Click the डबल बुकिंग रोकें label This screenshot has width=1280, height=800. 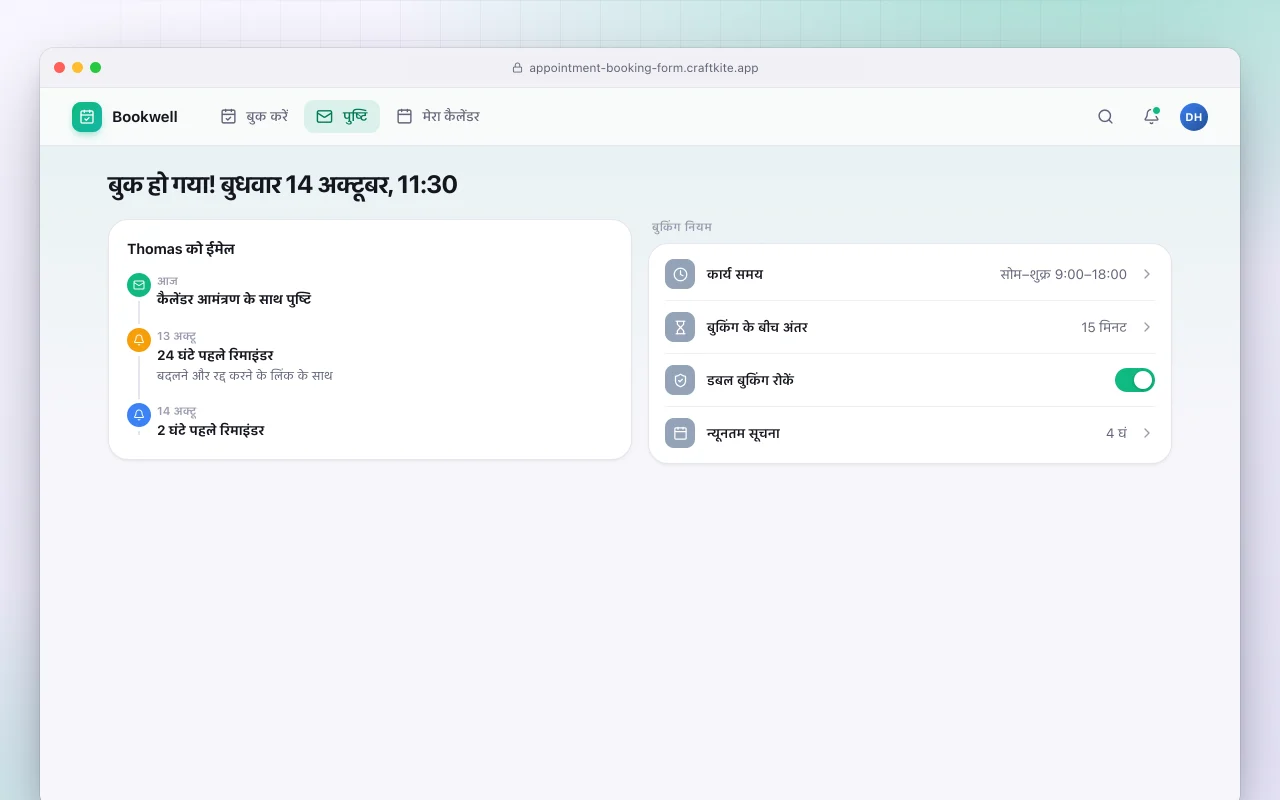[x=750, y=380]
